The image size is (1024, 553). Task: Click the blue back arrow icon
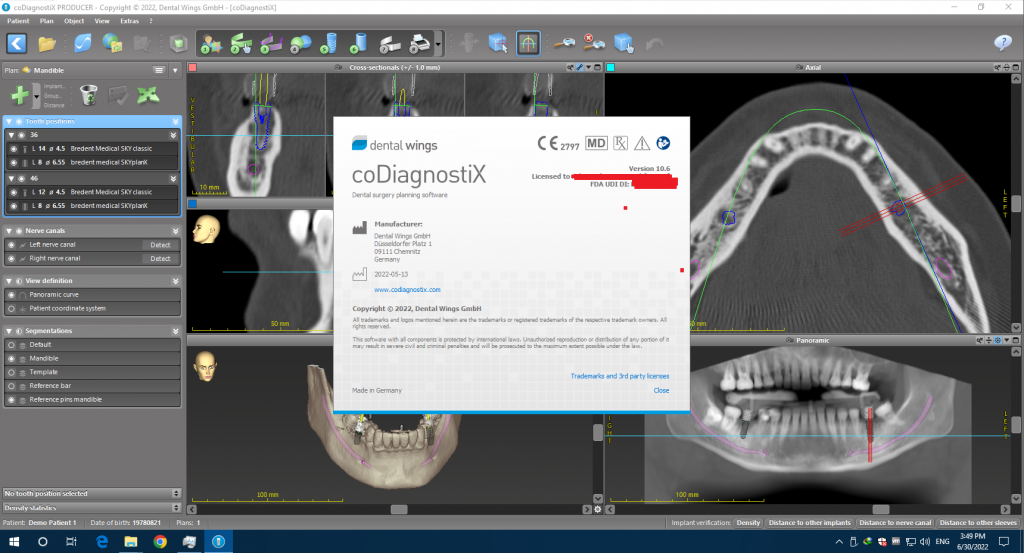tap(16, 43)
